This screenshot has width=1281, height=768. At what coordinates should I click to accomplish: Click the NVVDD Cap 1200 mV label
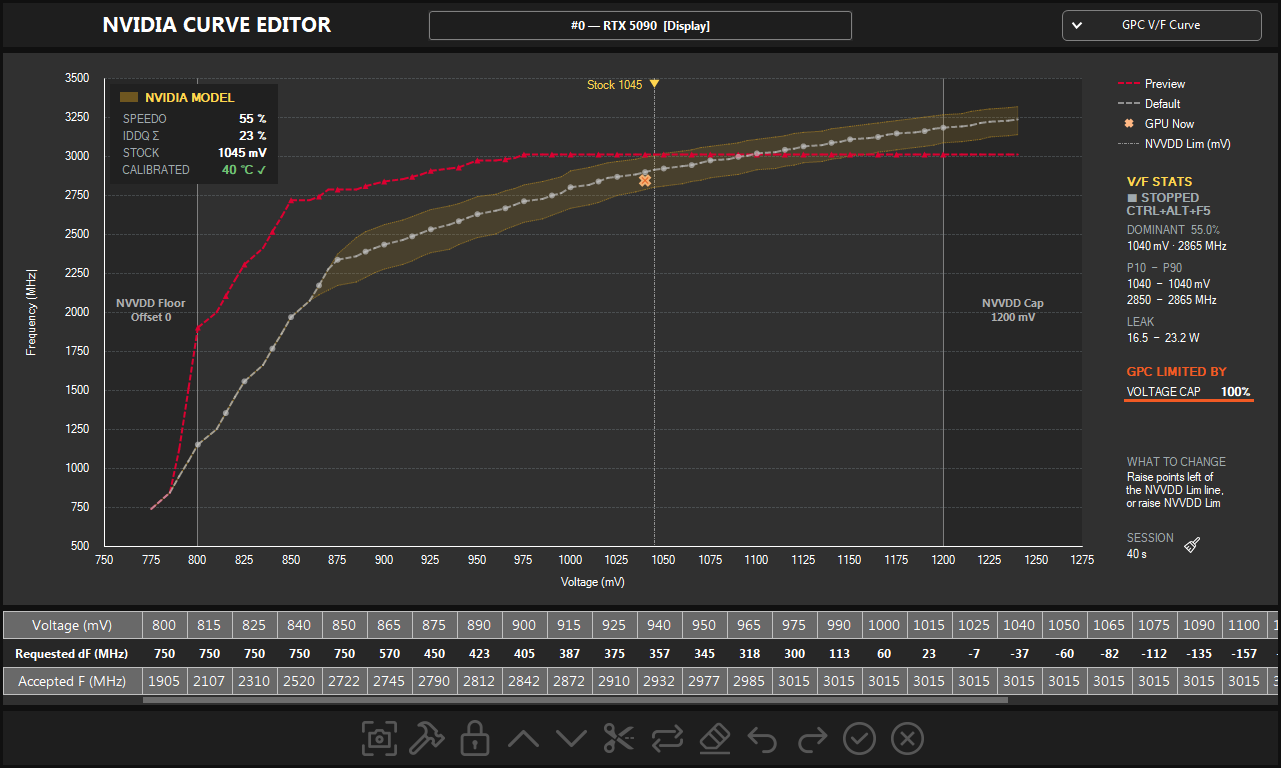click(1012, 310)
